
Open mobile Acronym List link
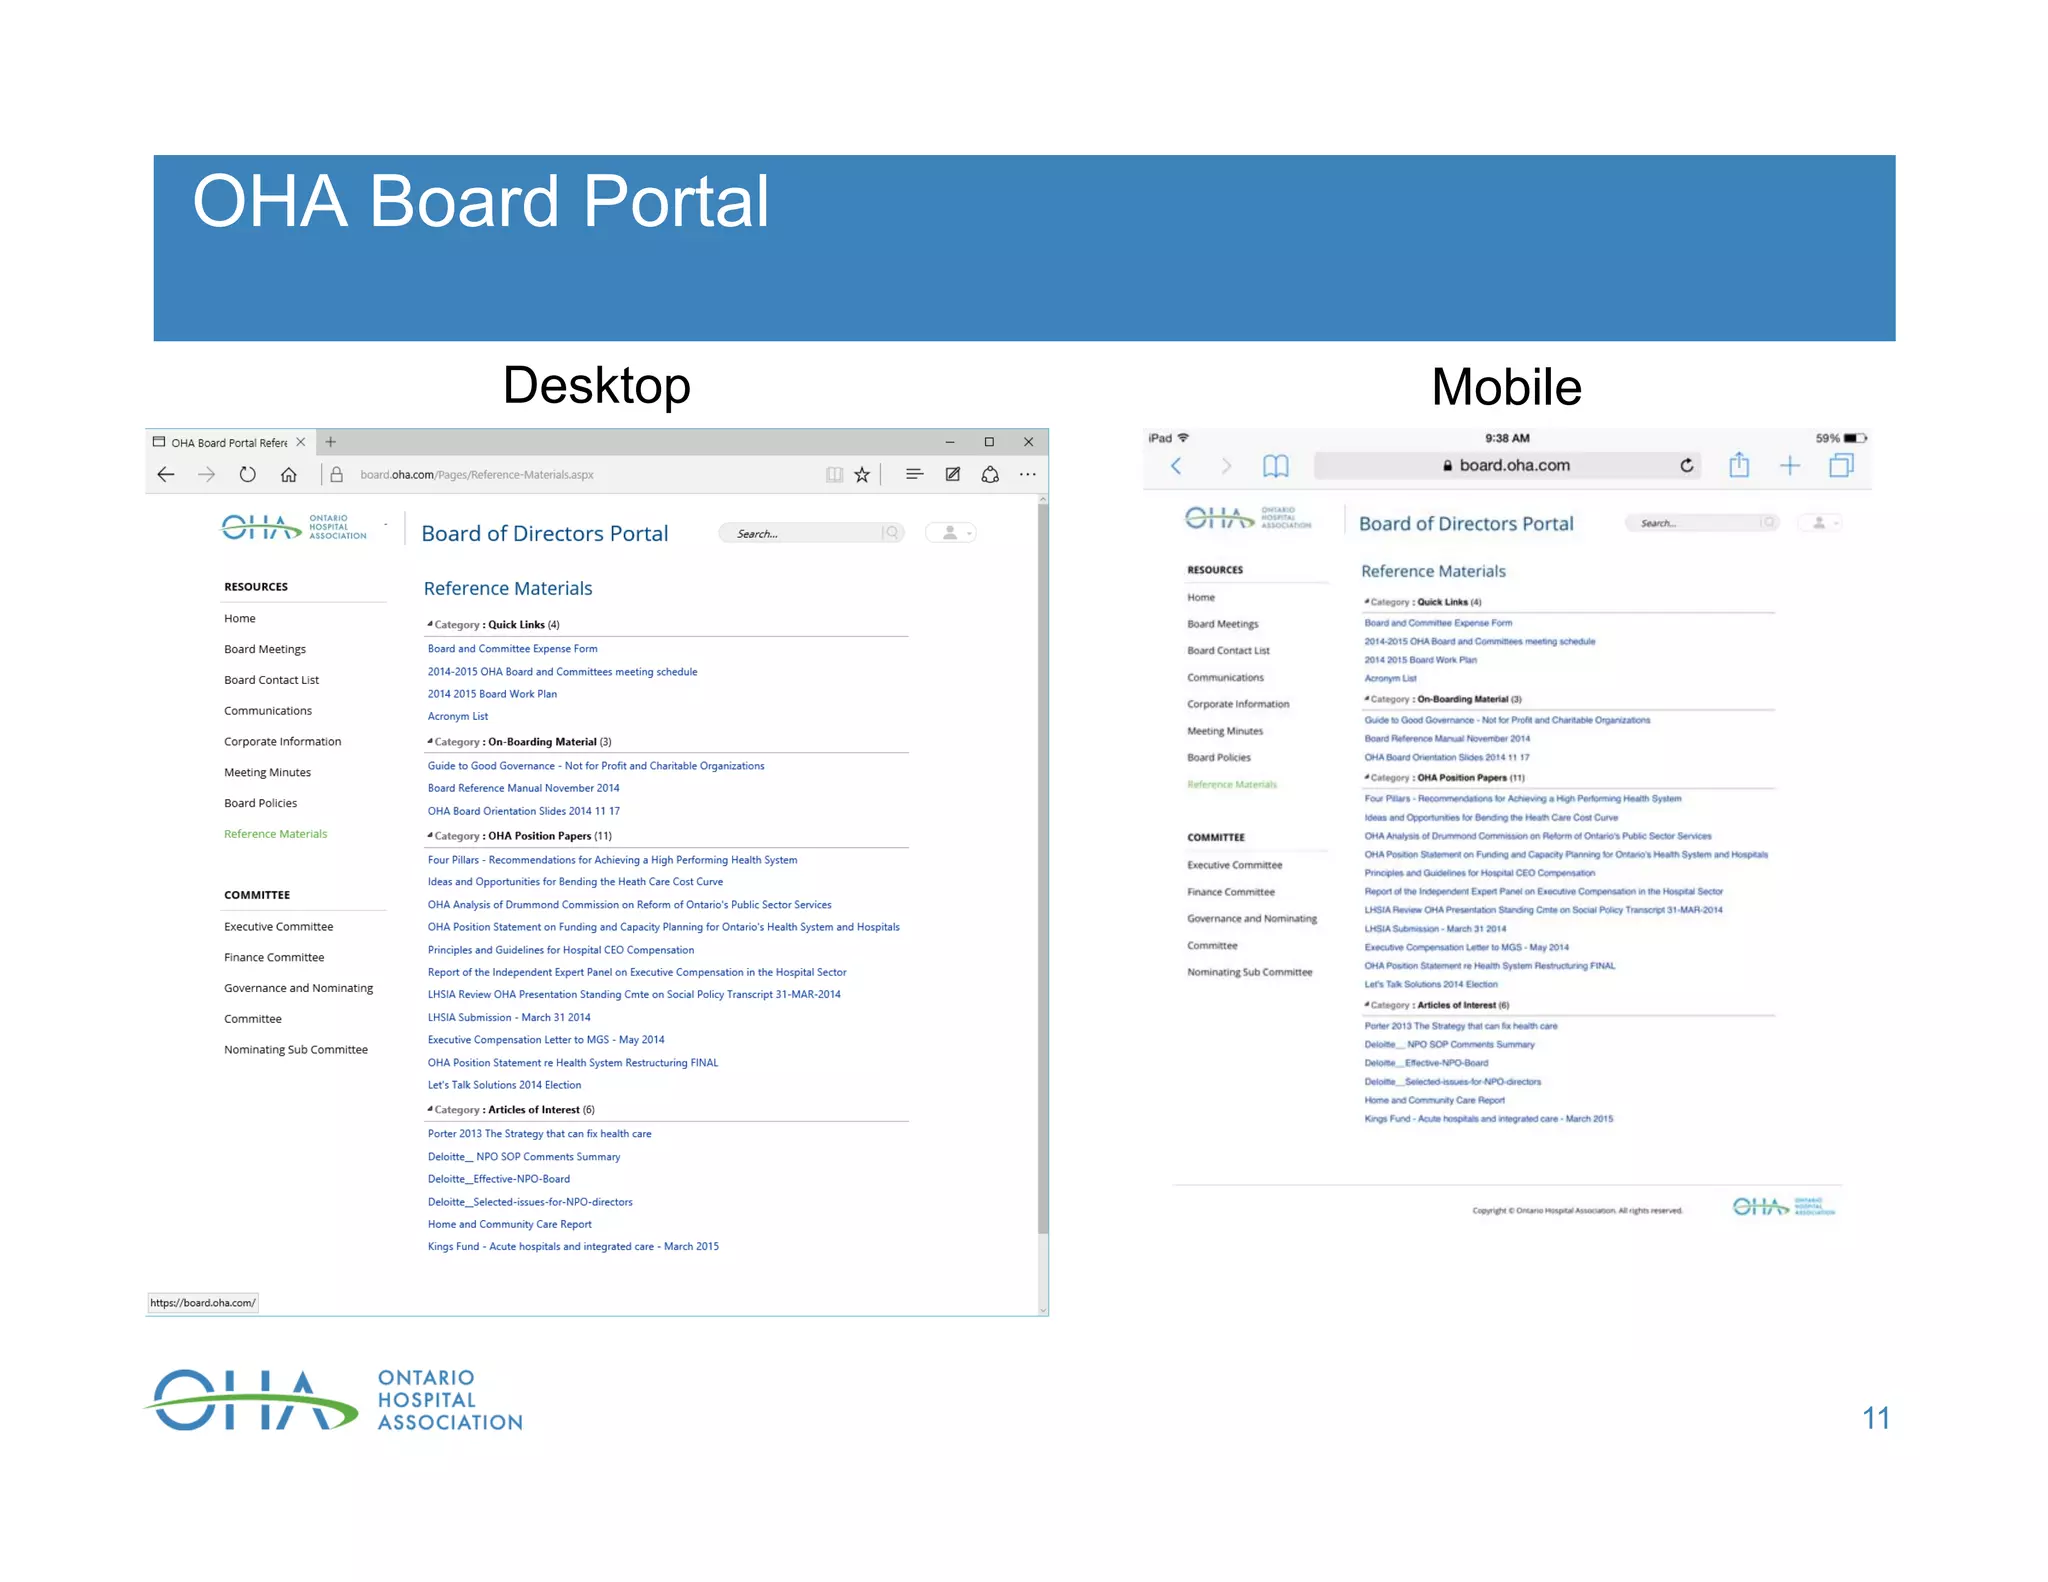point(1390,678)
